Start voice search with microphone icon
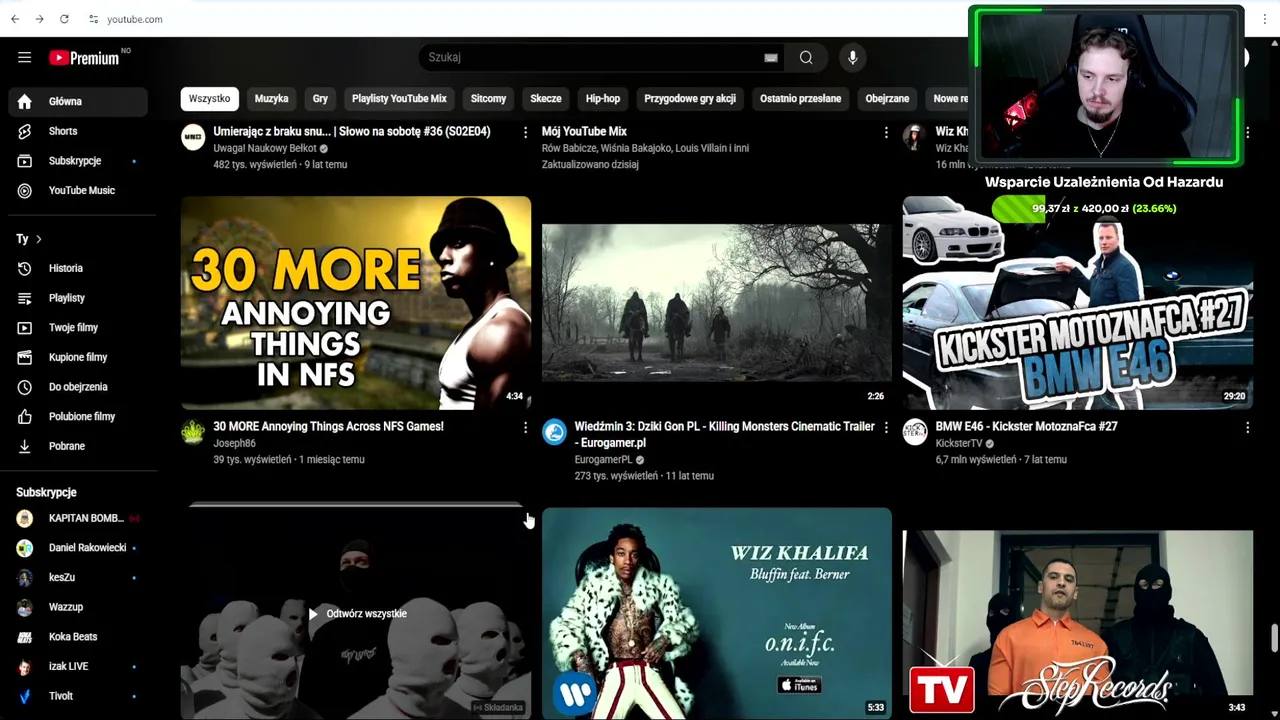1280x720 pixels. coord(852,58)
